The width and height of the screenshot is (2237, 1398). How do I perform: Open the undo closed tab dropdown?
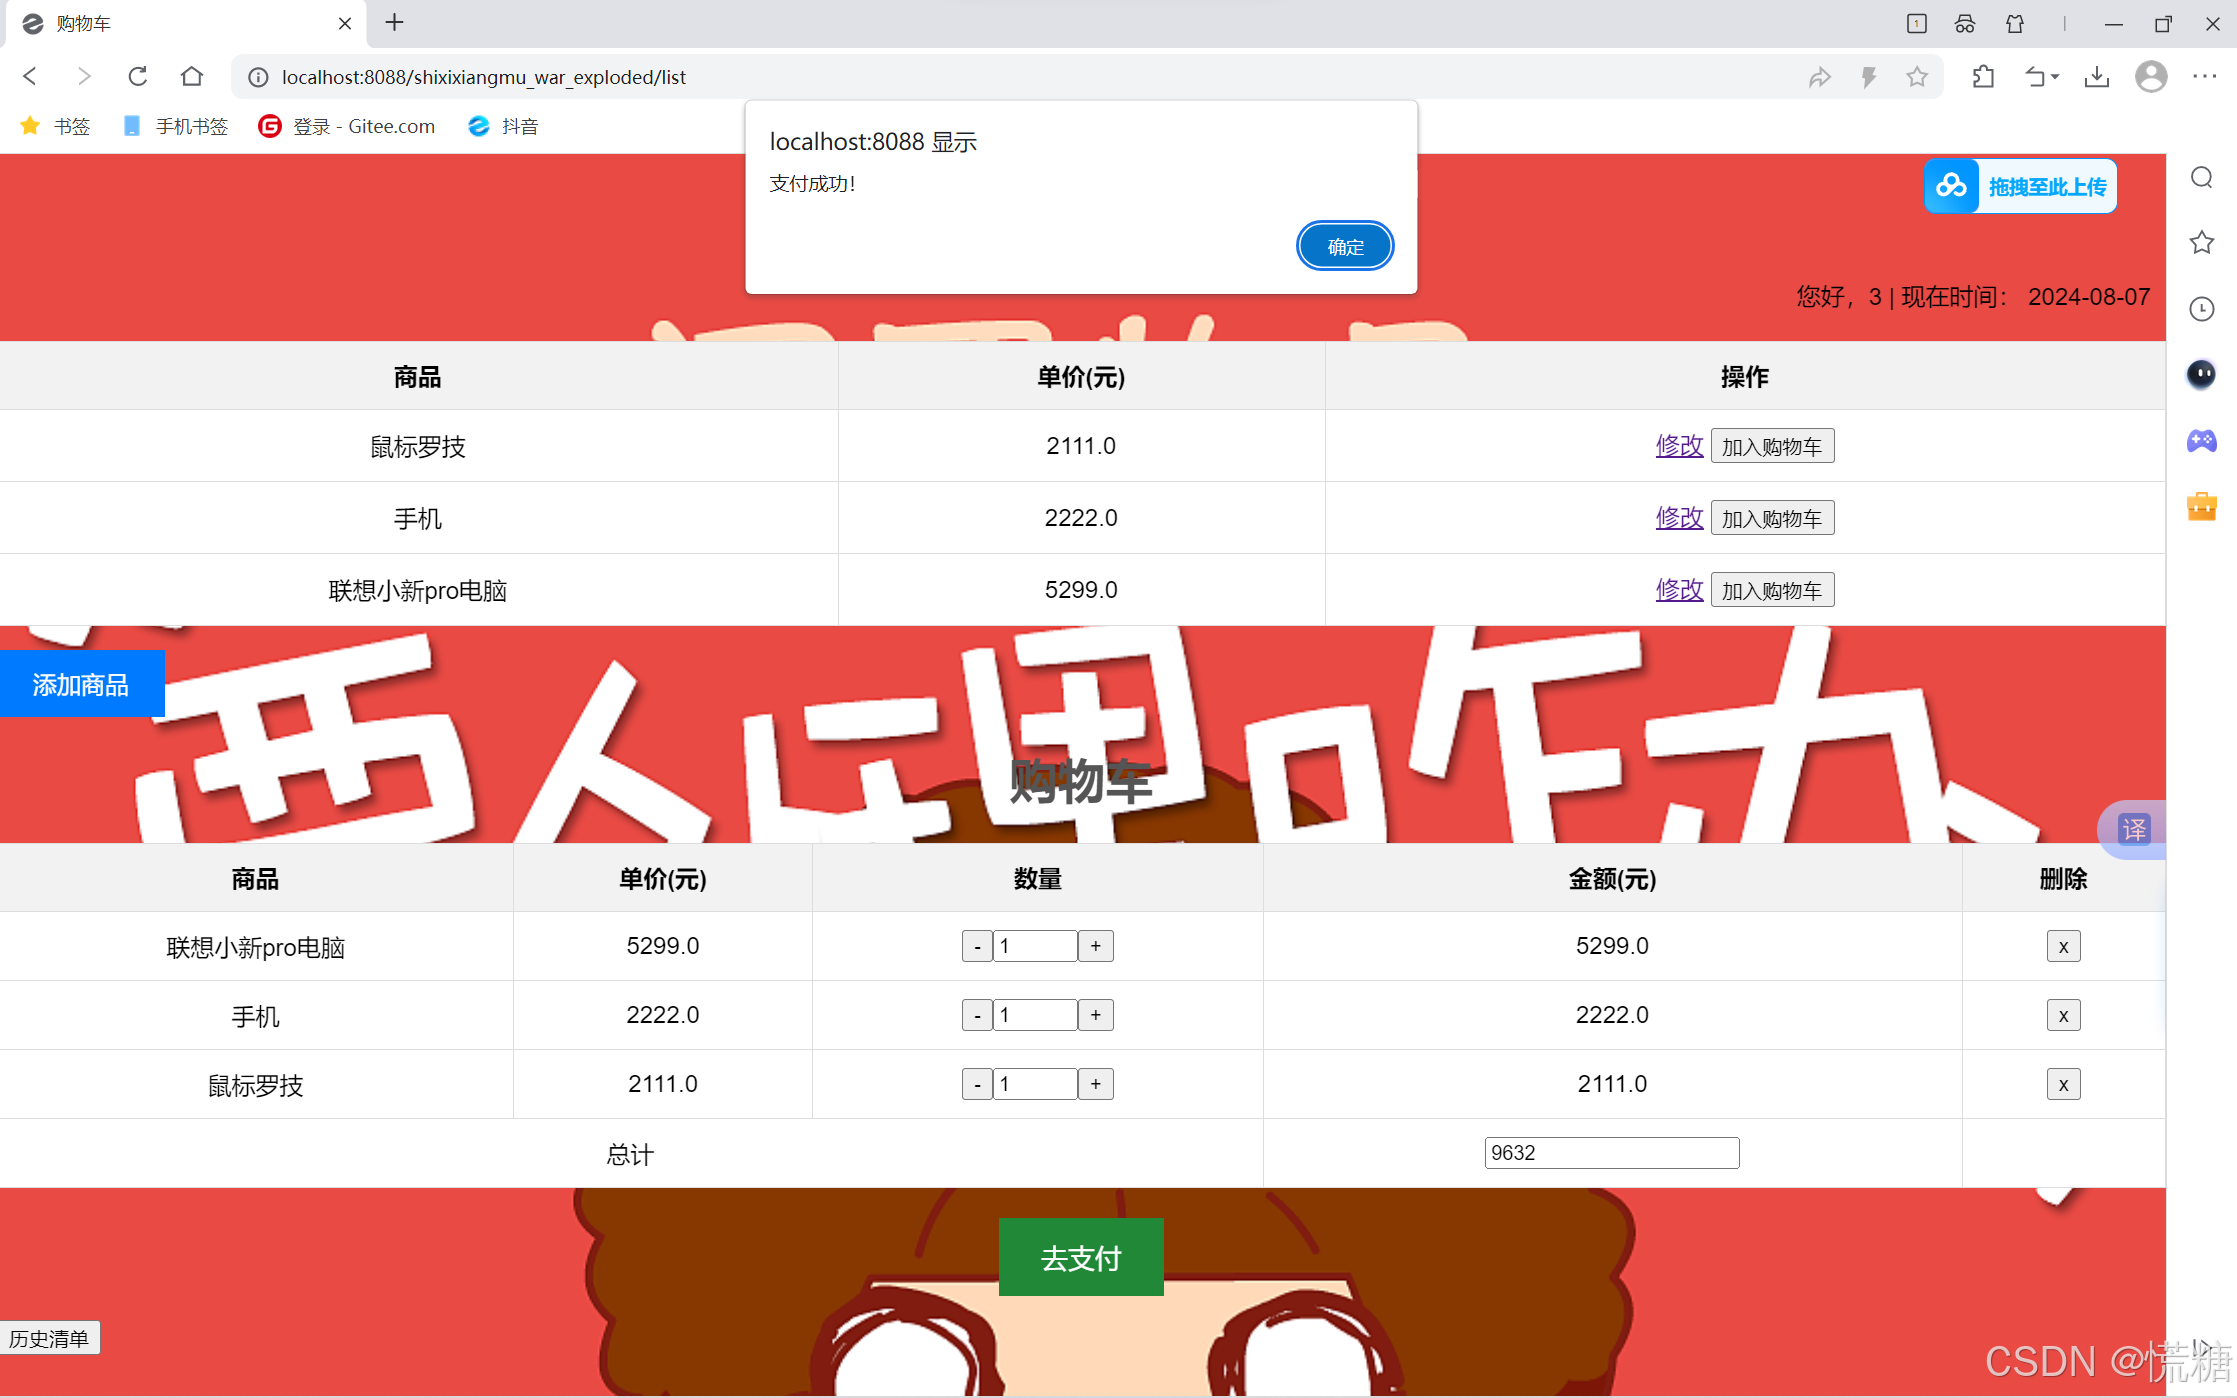[x=2042, y=77]
